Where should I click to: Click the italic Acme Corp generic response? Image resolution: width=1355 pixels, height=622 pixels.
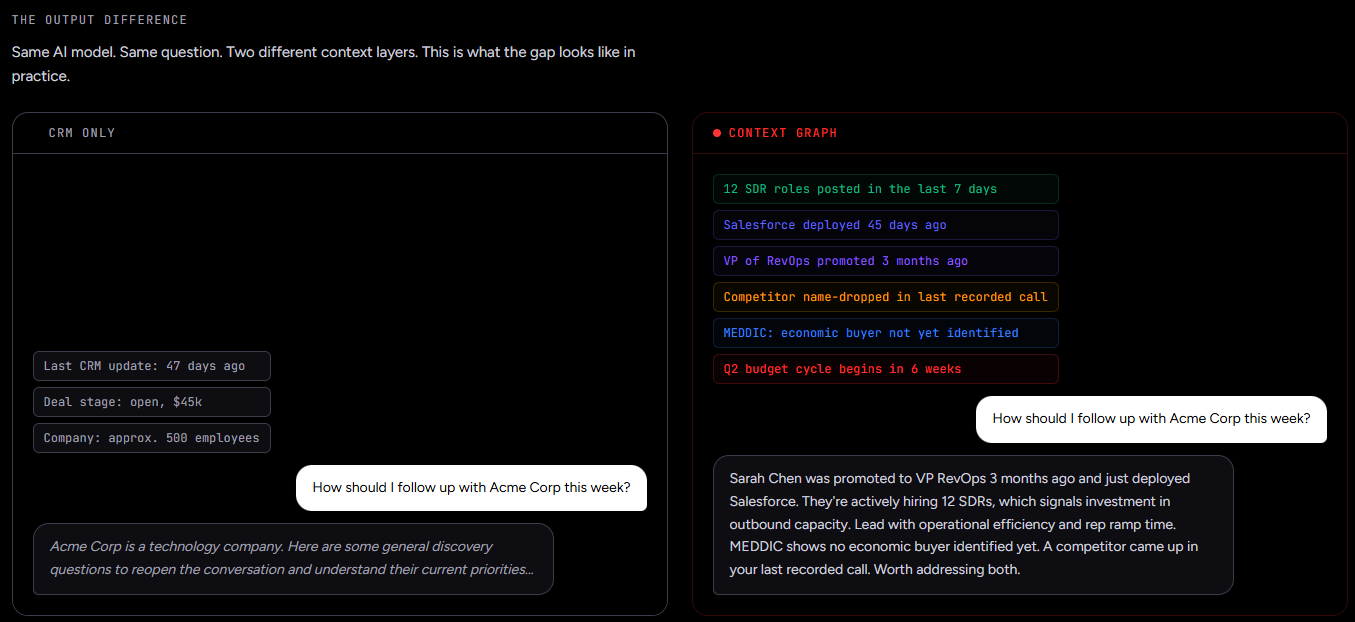click(293, 559)
